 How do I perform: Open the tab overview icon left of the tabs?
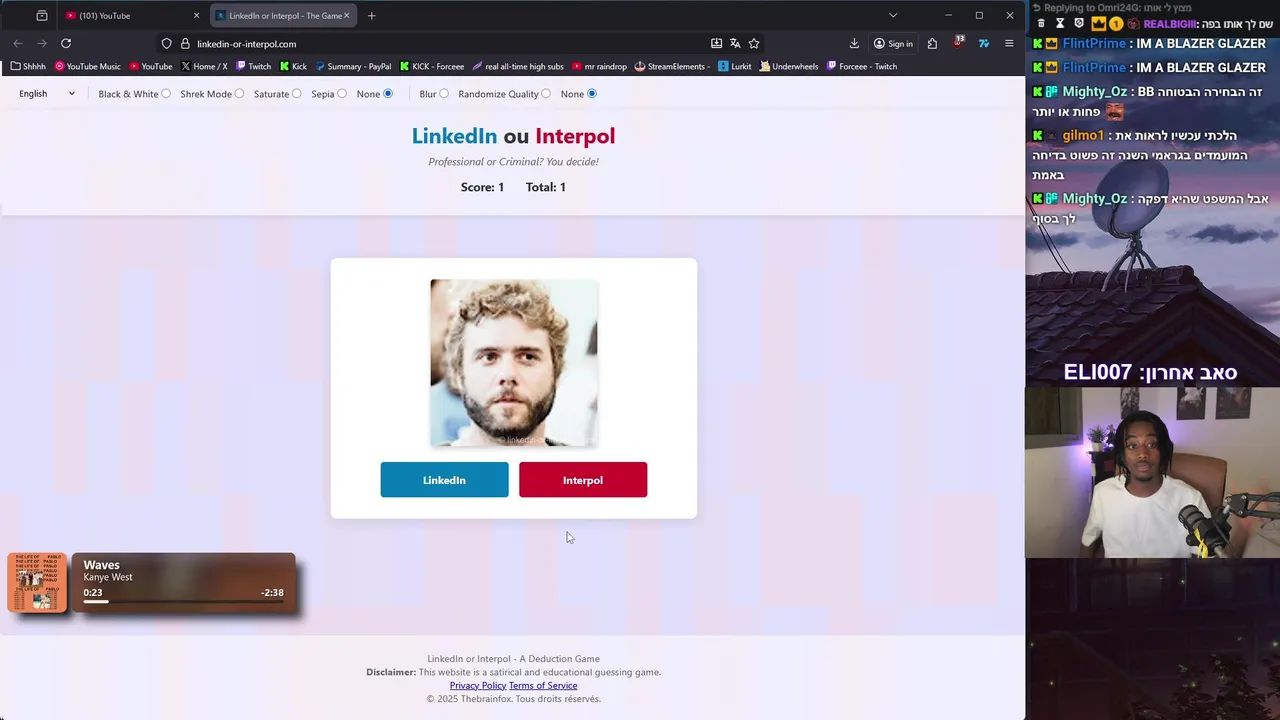click(41, 15)
